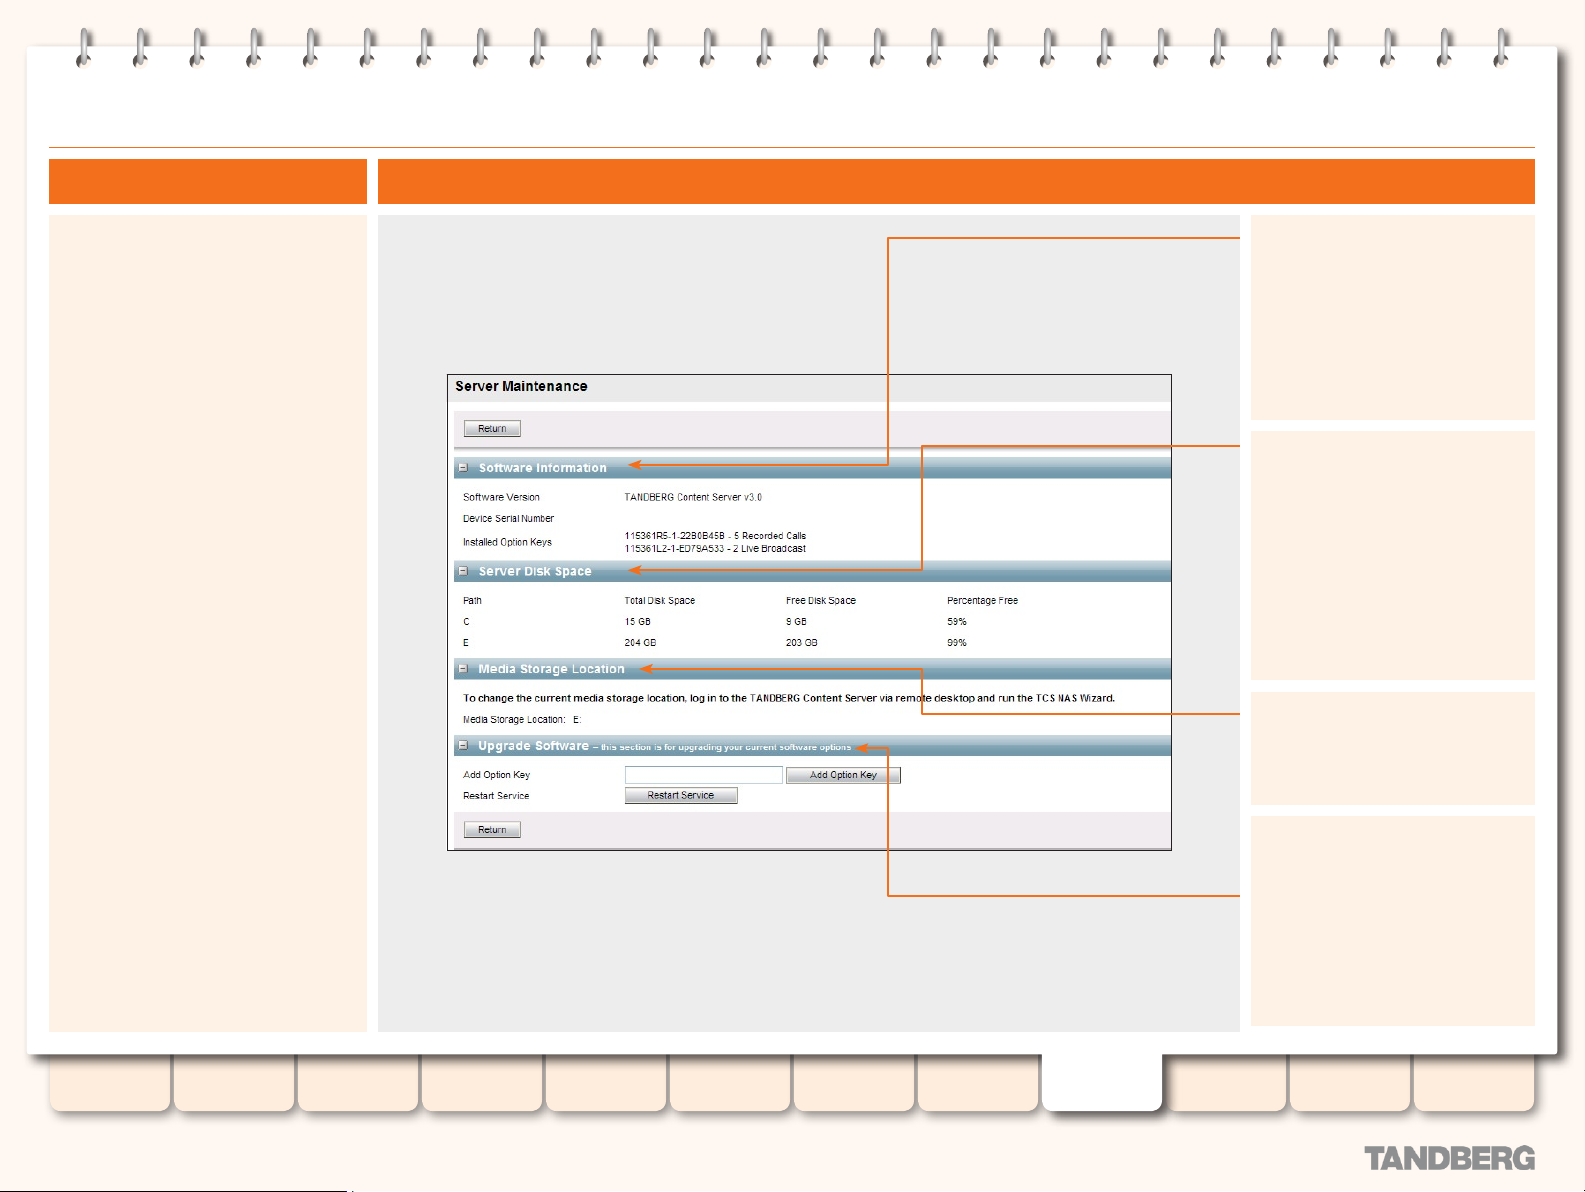Select the 9 GB free disk value
The width and height of the screenshot is (1585, 1192).
tap(796, 622)
